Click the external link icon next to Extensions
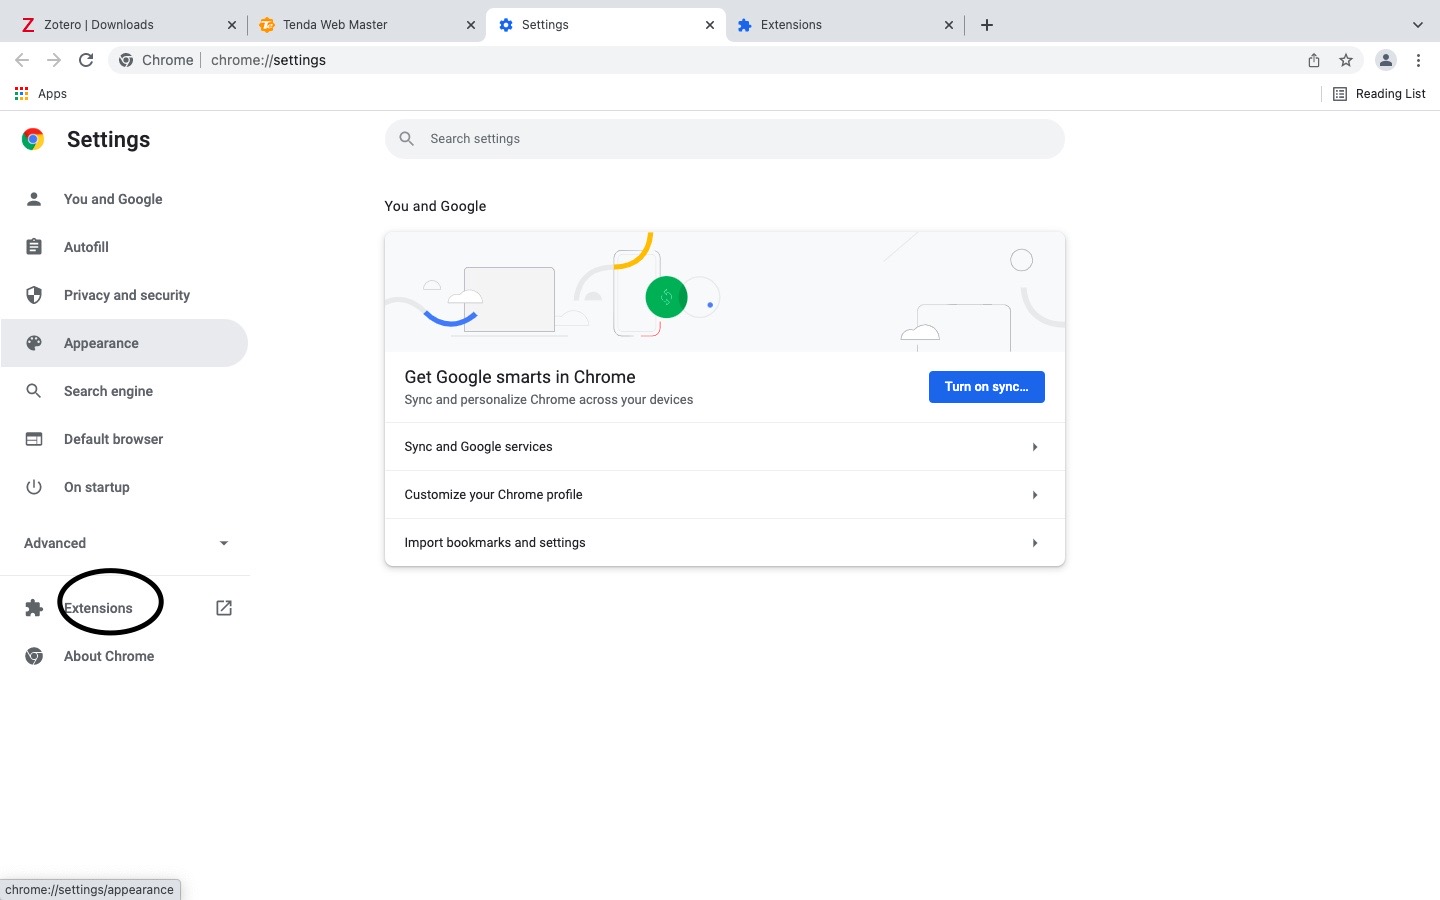The image size is (1440, 900). click(x=224, y=608)
